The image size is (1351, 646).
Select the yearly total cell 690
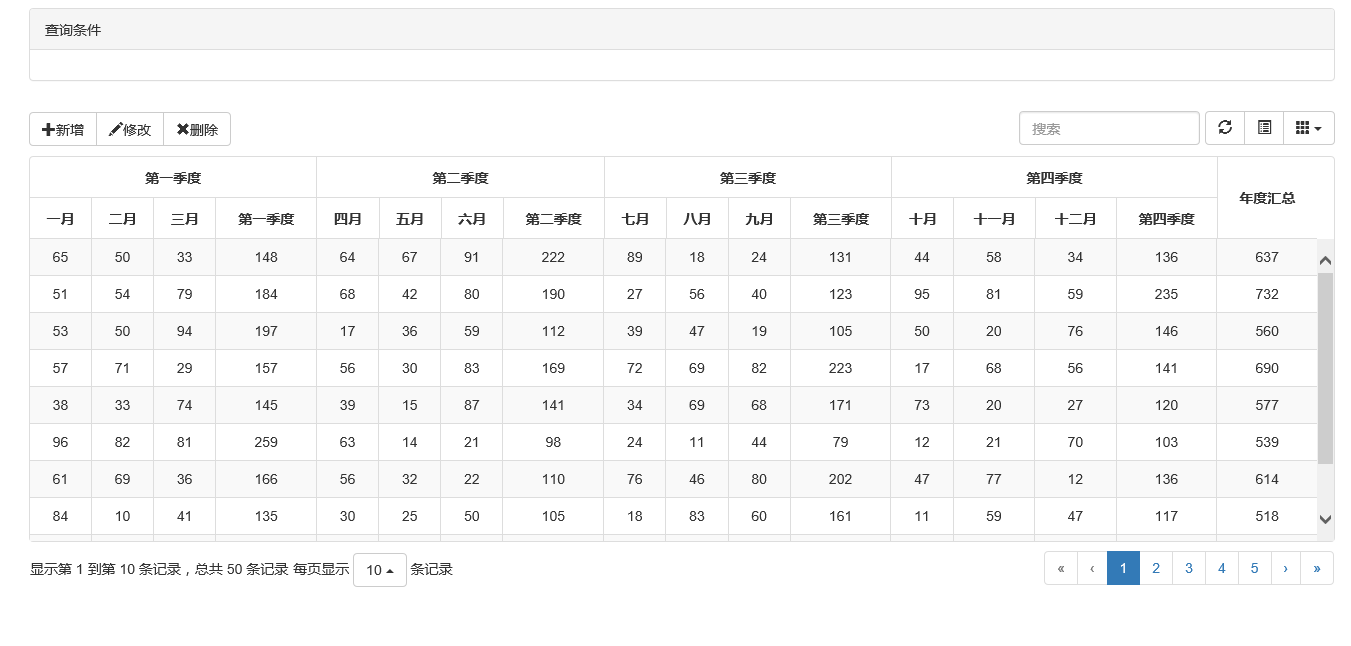pos(1267,368)
